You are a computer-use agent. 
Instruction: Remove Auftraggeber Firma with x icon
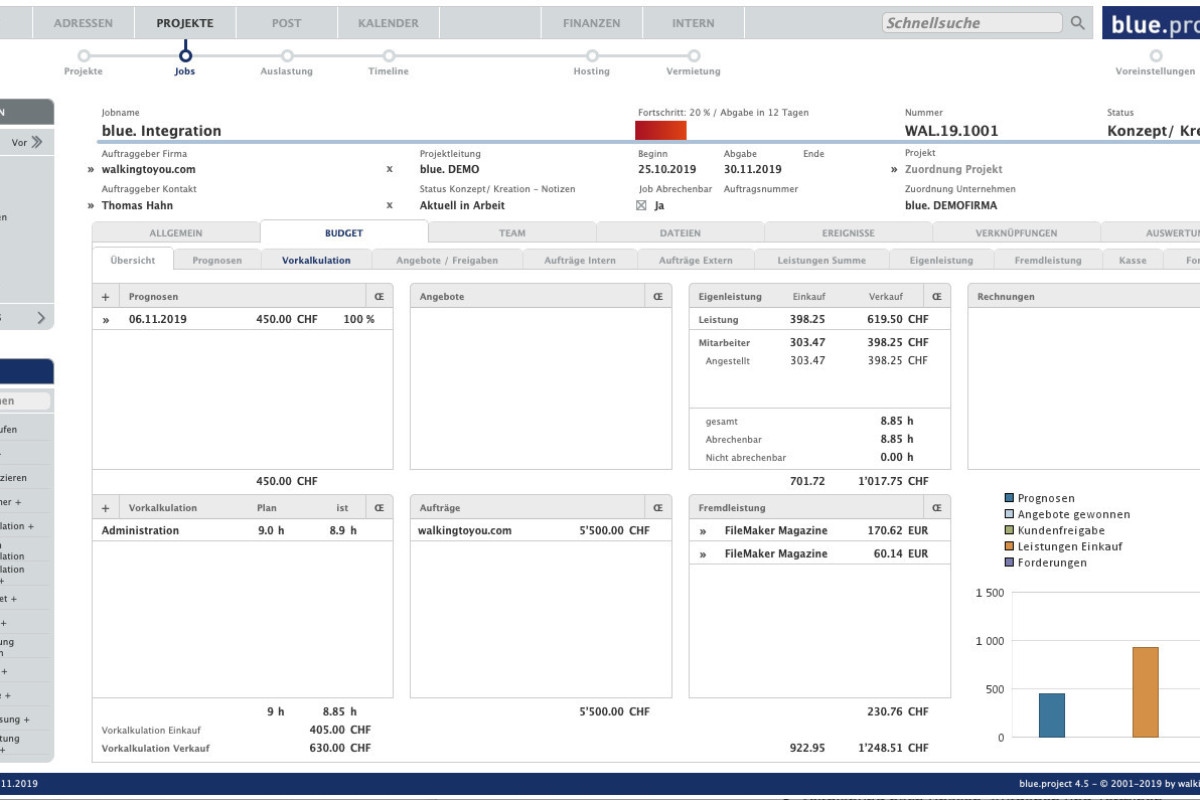[x=390, y=170]
